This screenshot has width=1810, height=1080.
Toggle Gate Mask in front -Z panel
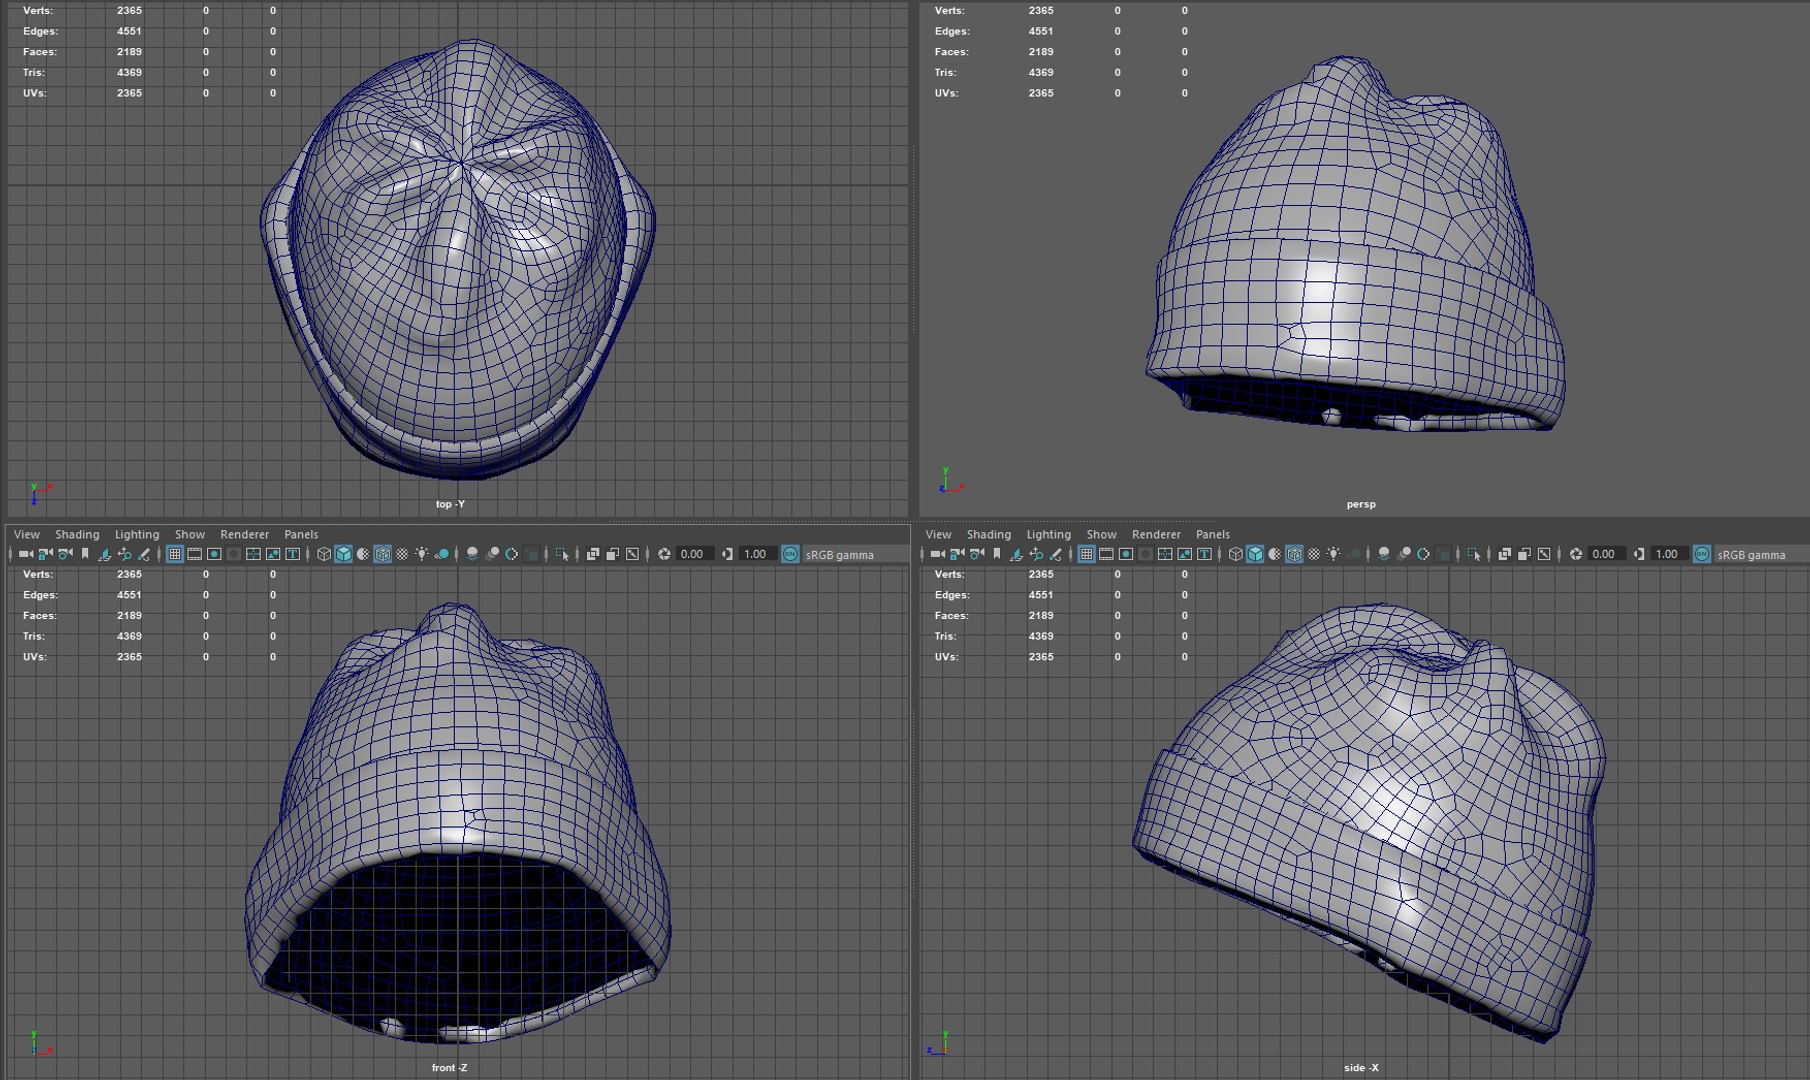pyautogui.click(x=234, y=554)
